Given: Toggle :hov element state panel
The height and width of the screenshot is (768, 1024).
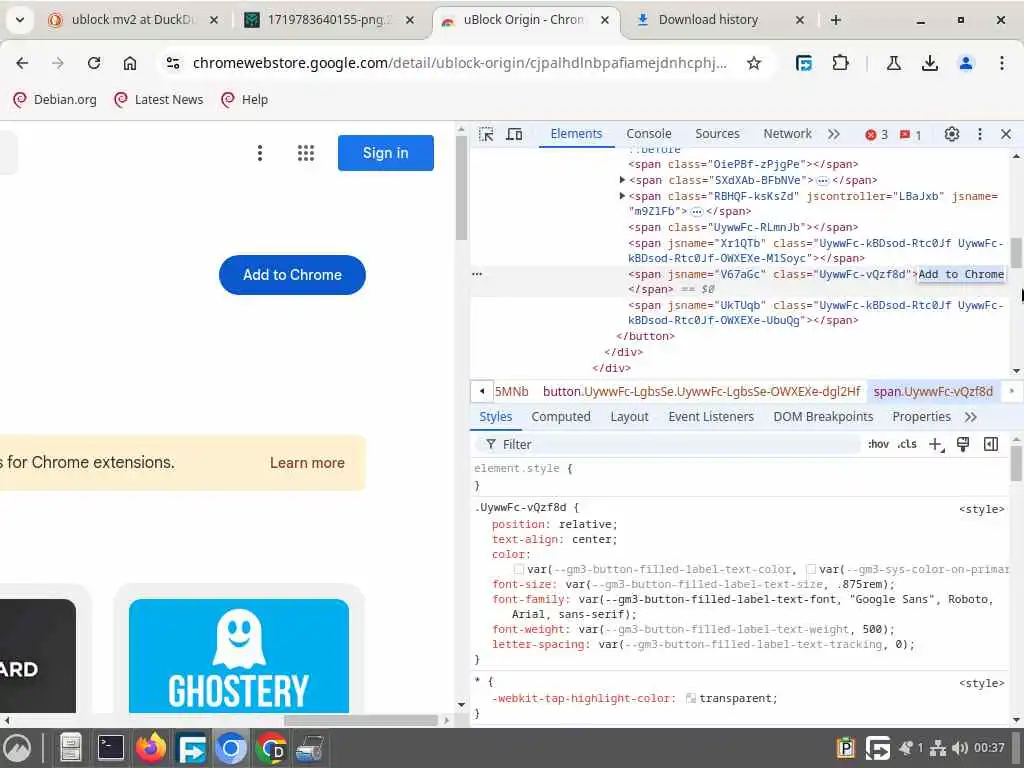Looking at the screenshot, I should [878, 444].
